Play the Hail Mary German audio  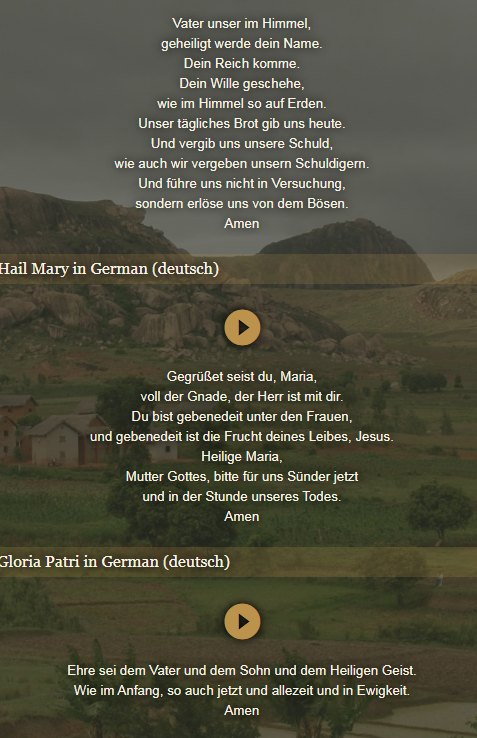coord(242,328)
